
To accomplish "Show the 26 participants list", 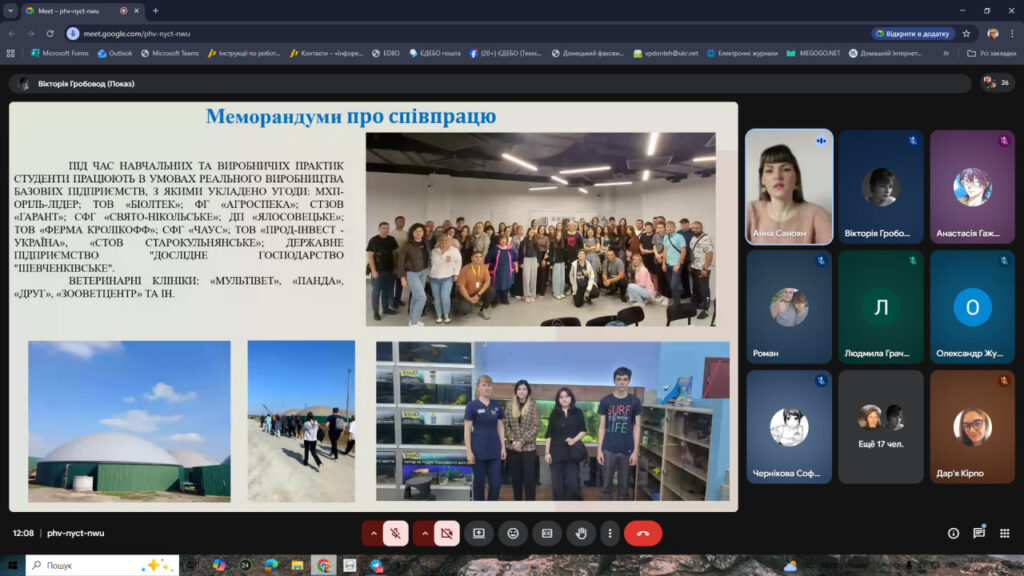I will pos(996,82).
